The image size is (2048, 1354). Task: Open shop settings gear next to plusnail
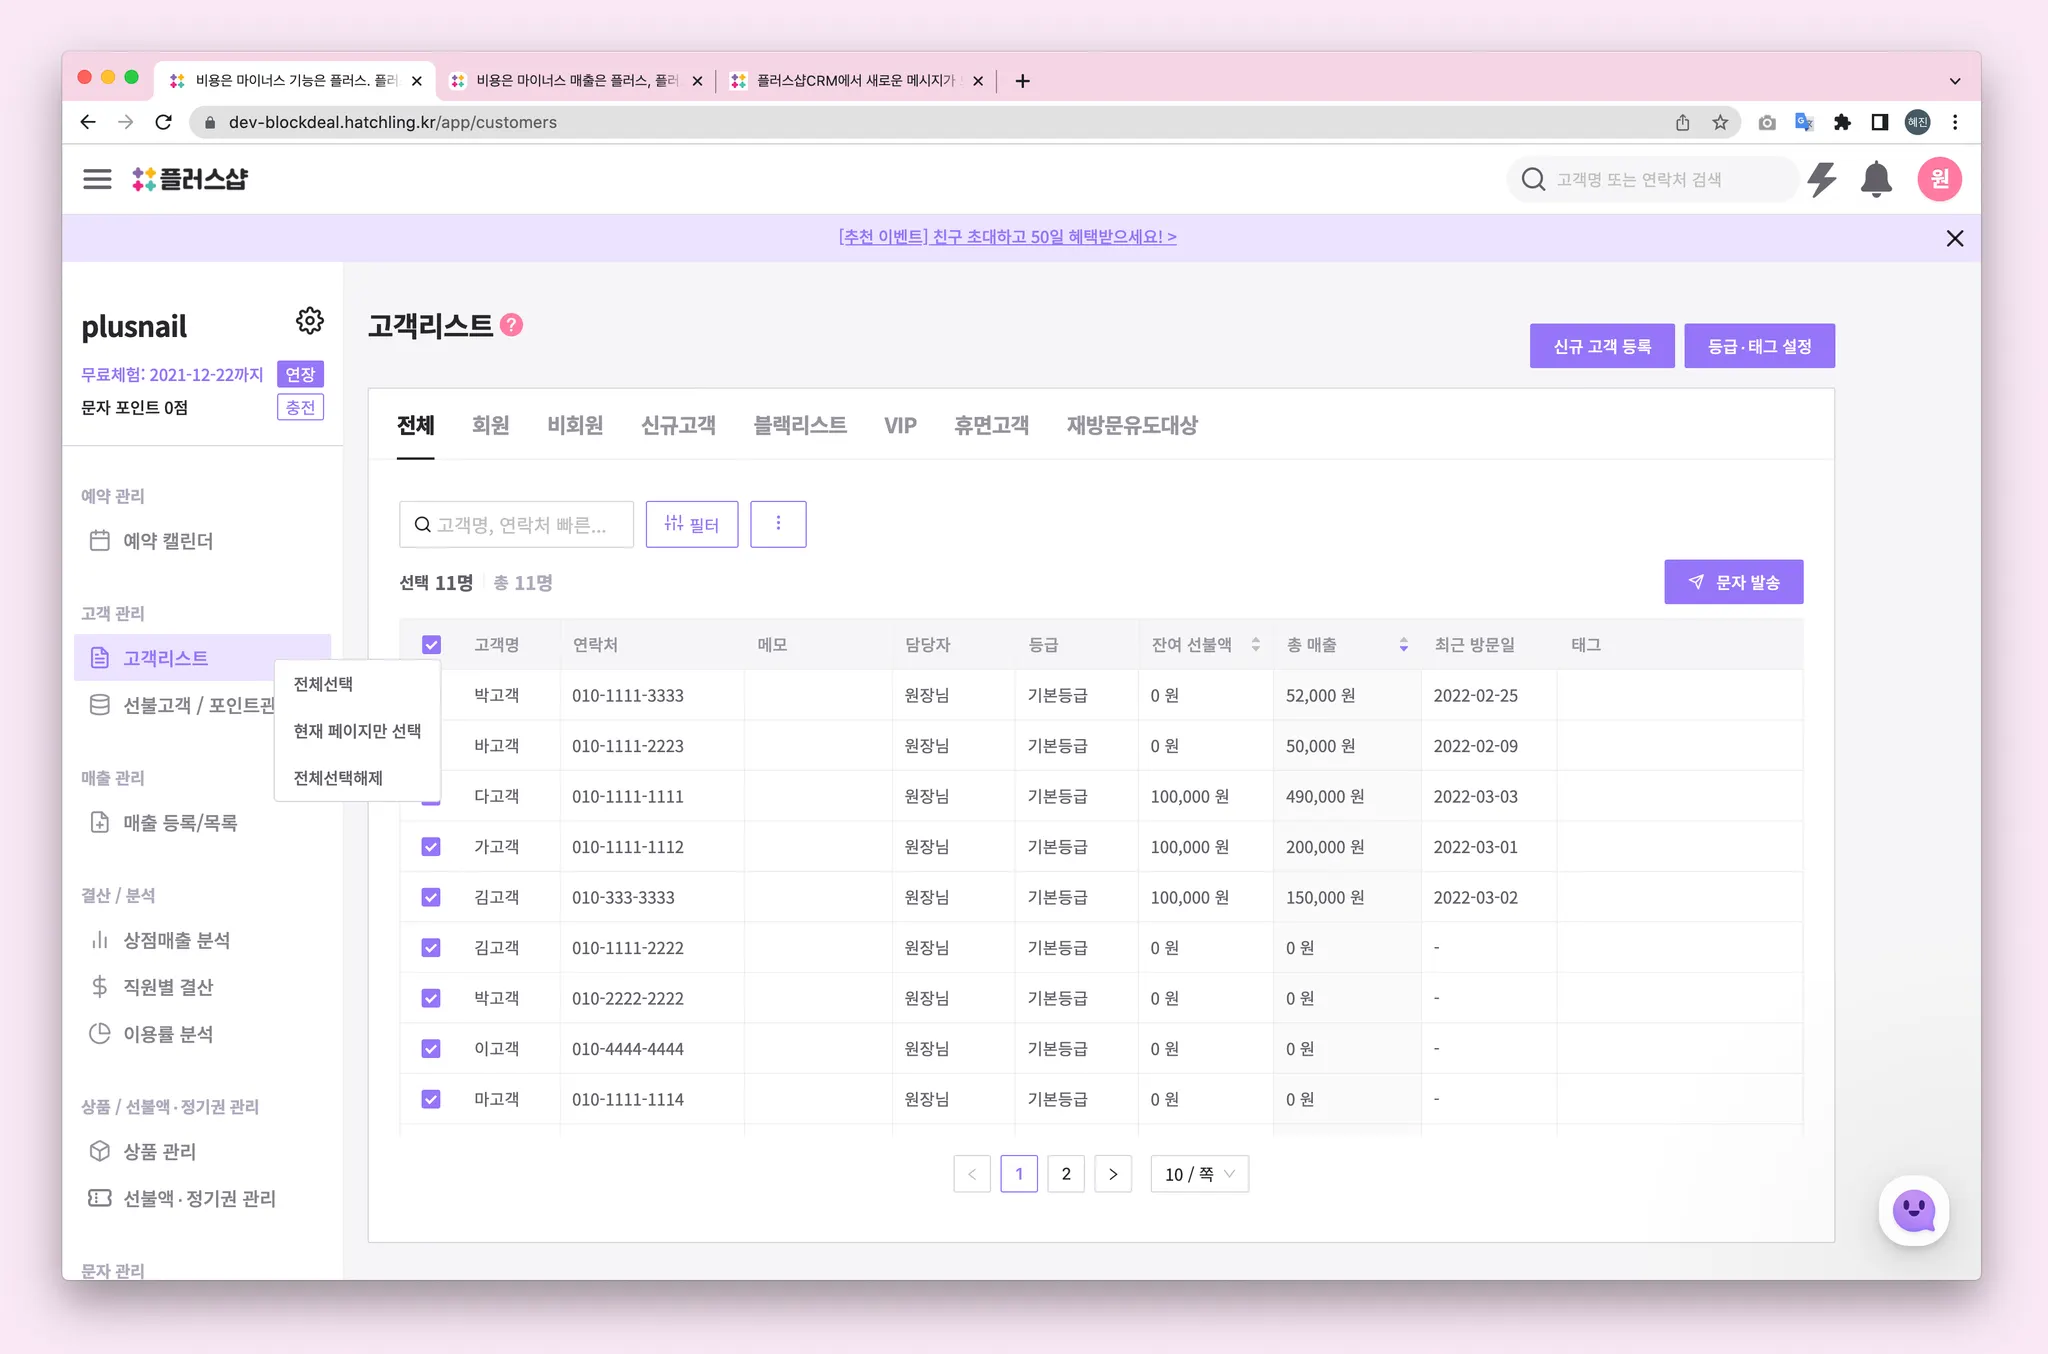point(310,321)
